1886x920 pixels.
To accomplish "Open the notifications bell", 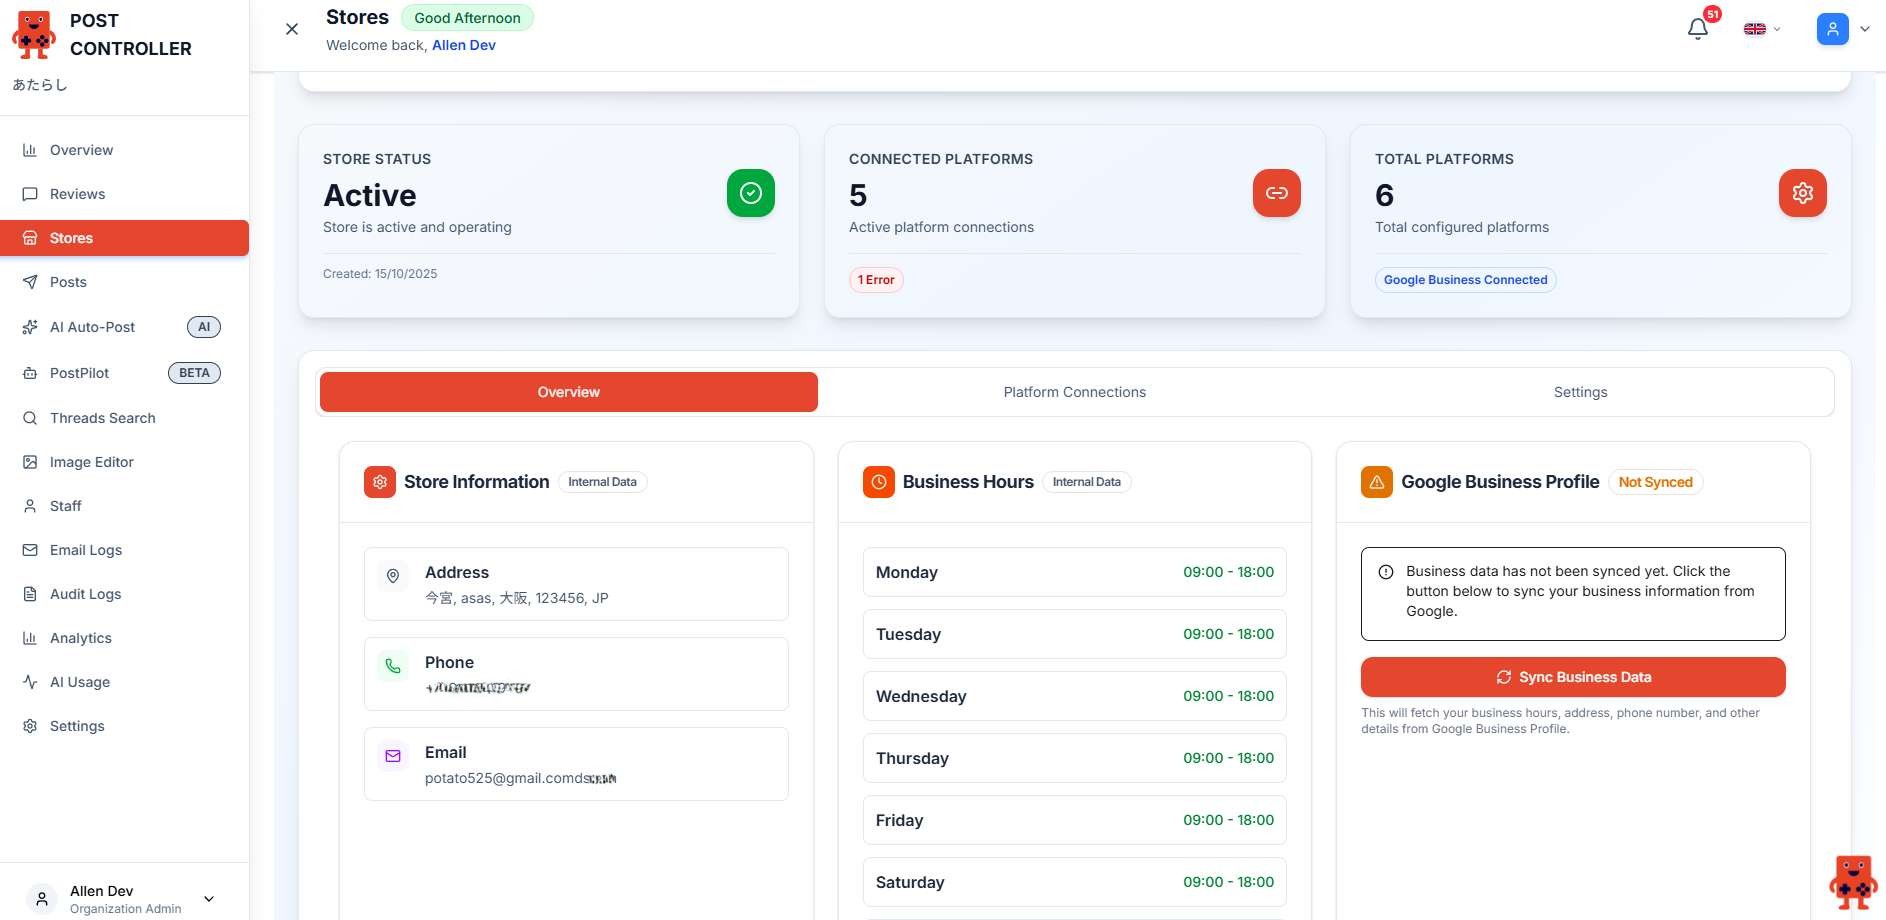I will 1697,29.
